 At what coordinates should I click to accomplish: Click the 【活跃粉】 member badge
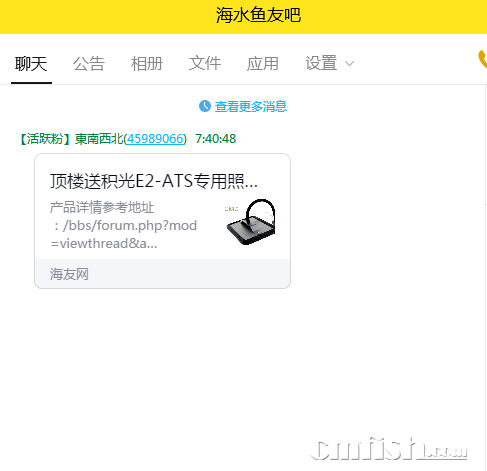(x=45, y=139)
